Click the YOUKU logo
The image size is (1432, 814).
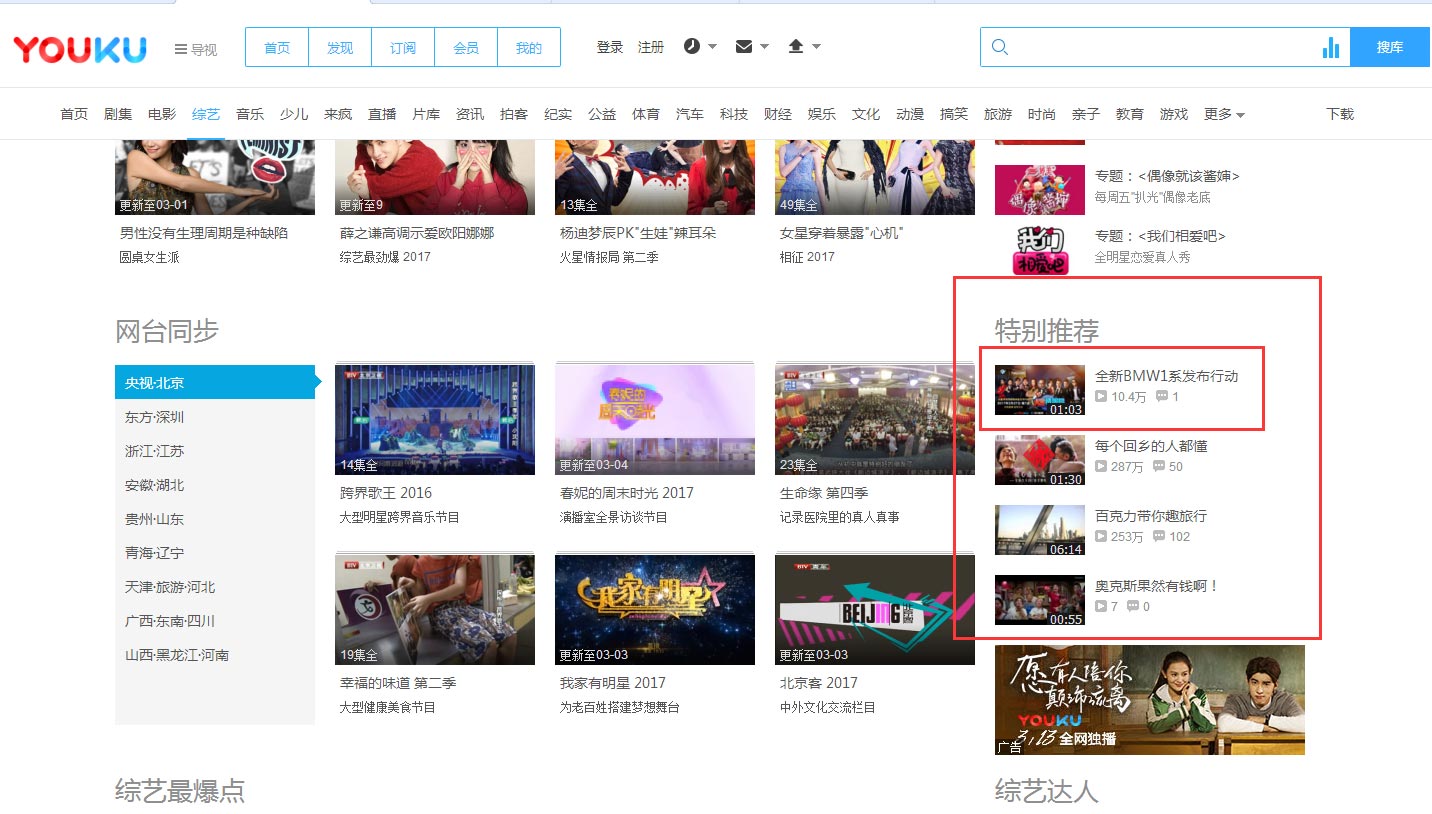(x=80, y=49)
